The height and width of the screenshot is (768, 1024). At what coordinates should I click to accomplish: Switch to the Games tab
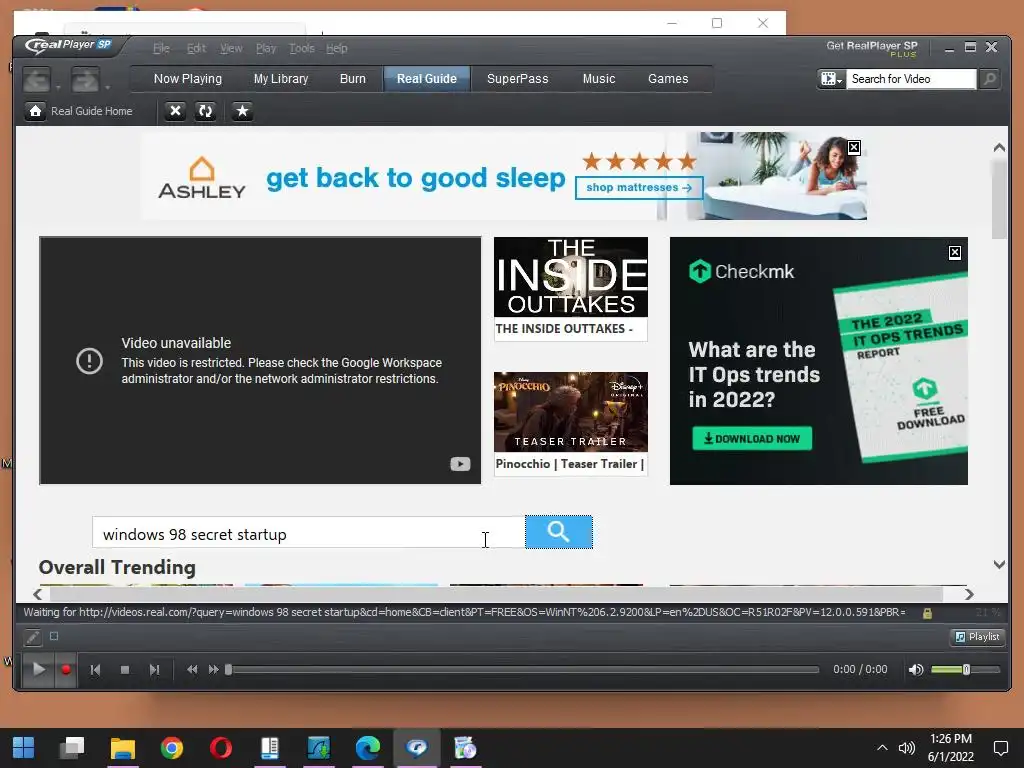pos(668,78)
